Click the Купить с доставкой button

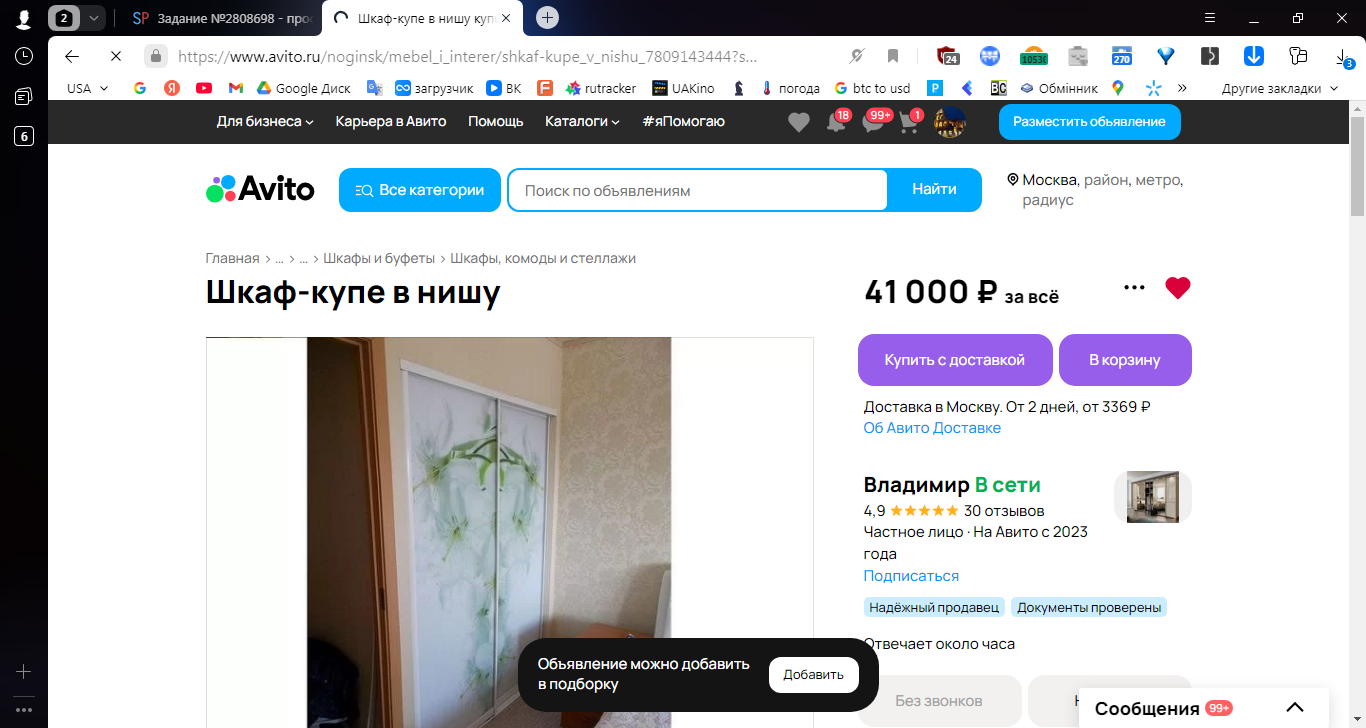(955, 360)
